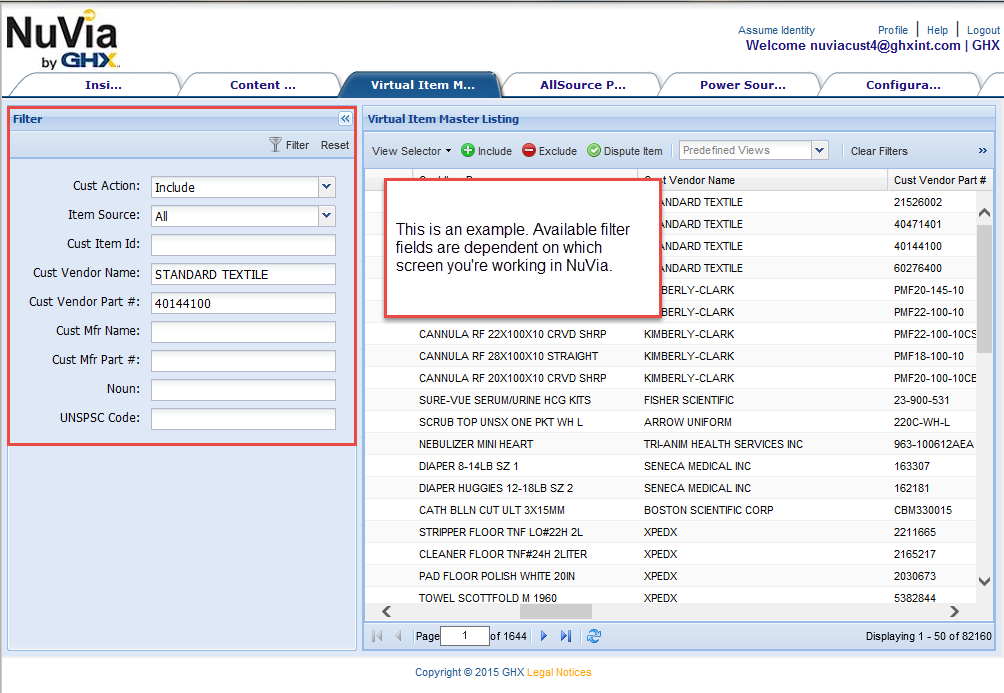The height and width of the screenshot is (693, 1004).
Task: Open the Predefined Views combo box
Action: tap(820, 151)
